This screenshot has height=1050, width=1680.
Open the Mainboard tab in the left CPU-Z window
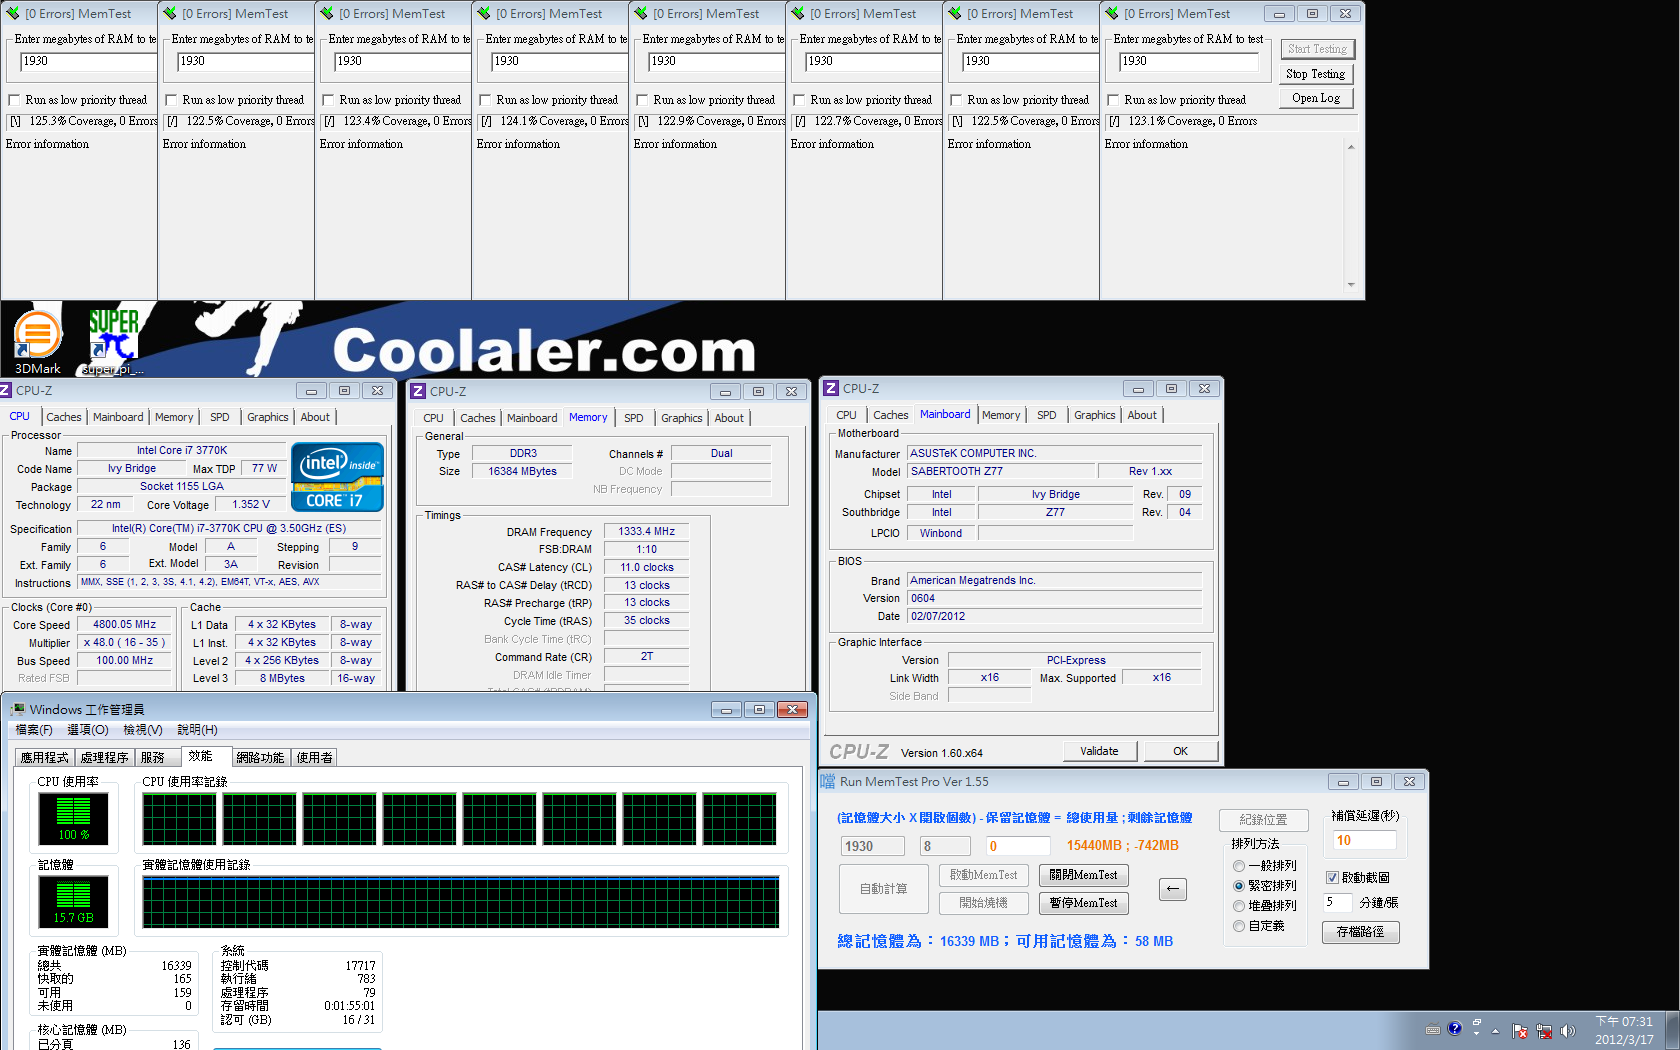pyautogui.click(x=118, y=417)
